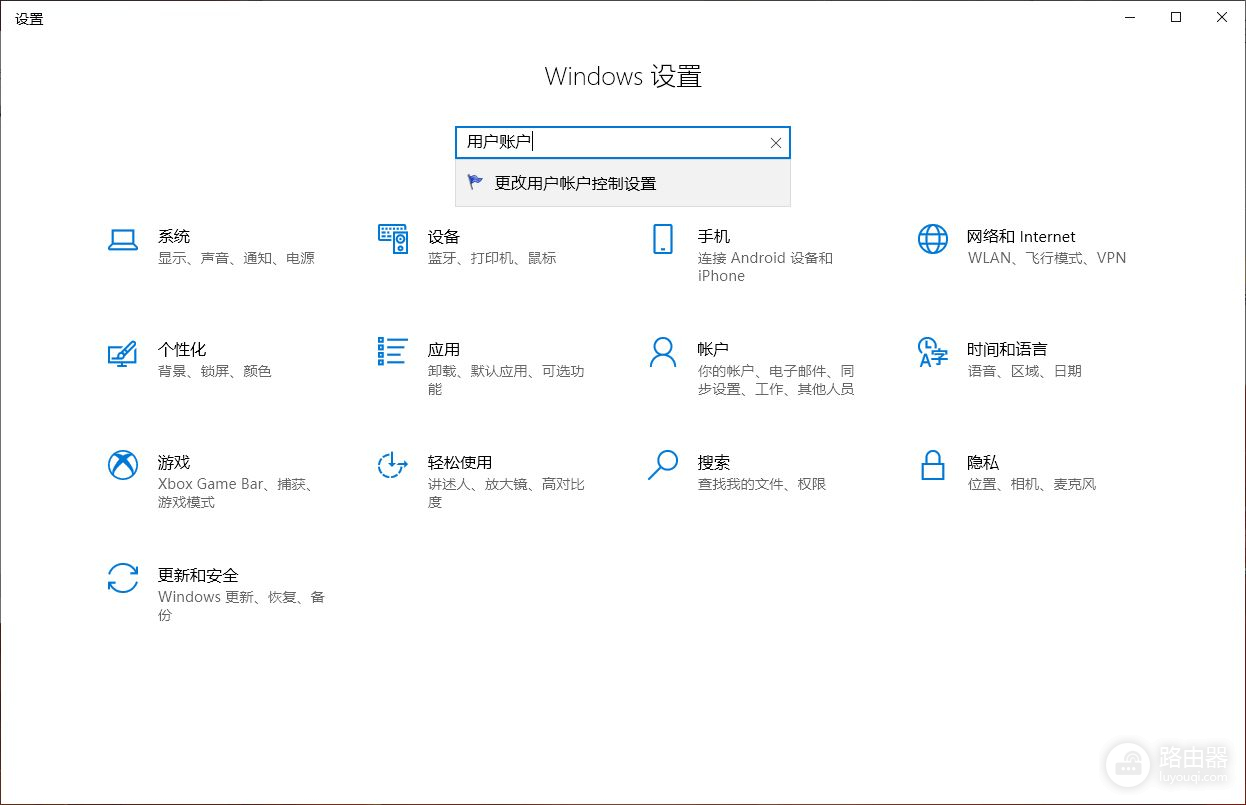The height and width of the screenshot is (805, 1246).
Task: Open the 应用 (Apps) list icon
Action: (392, 352)
